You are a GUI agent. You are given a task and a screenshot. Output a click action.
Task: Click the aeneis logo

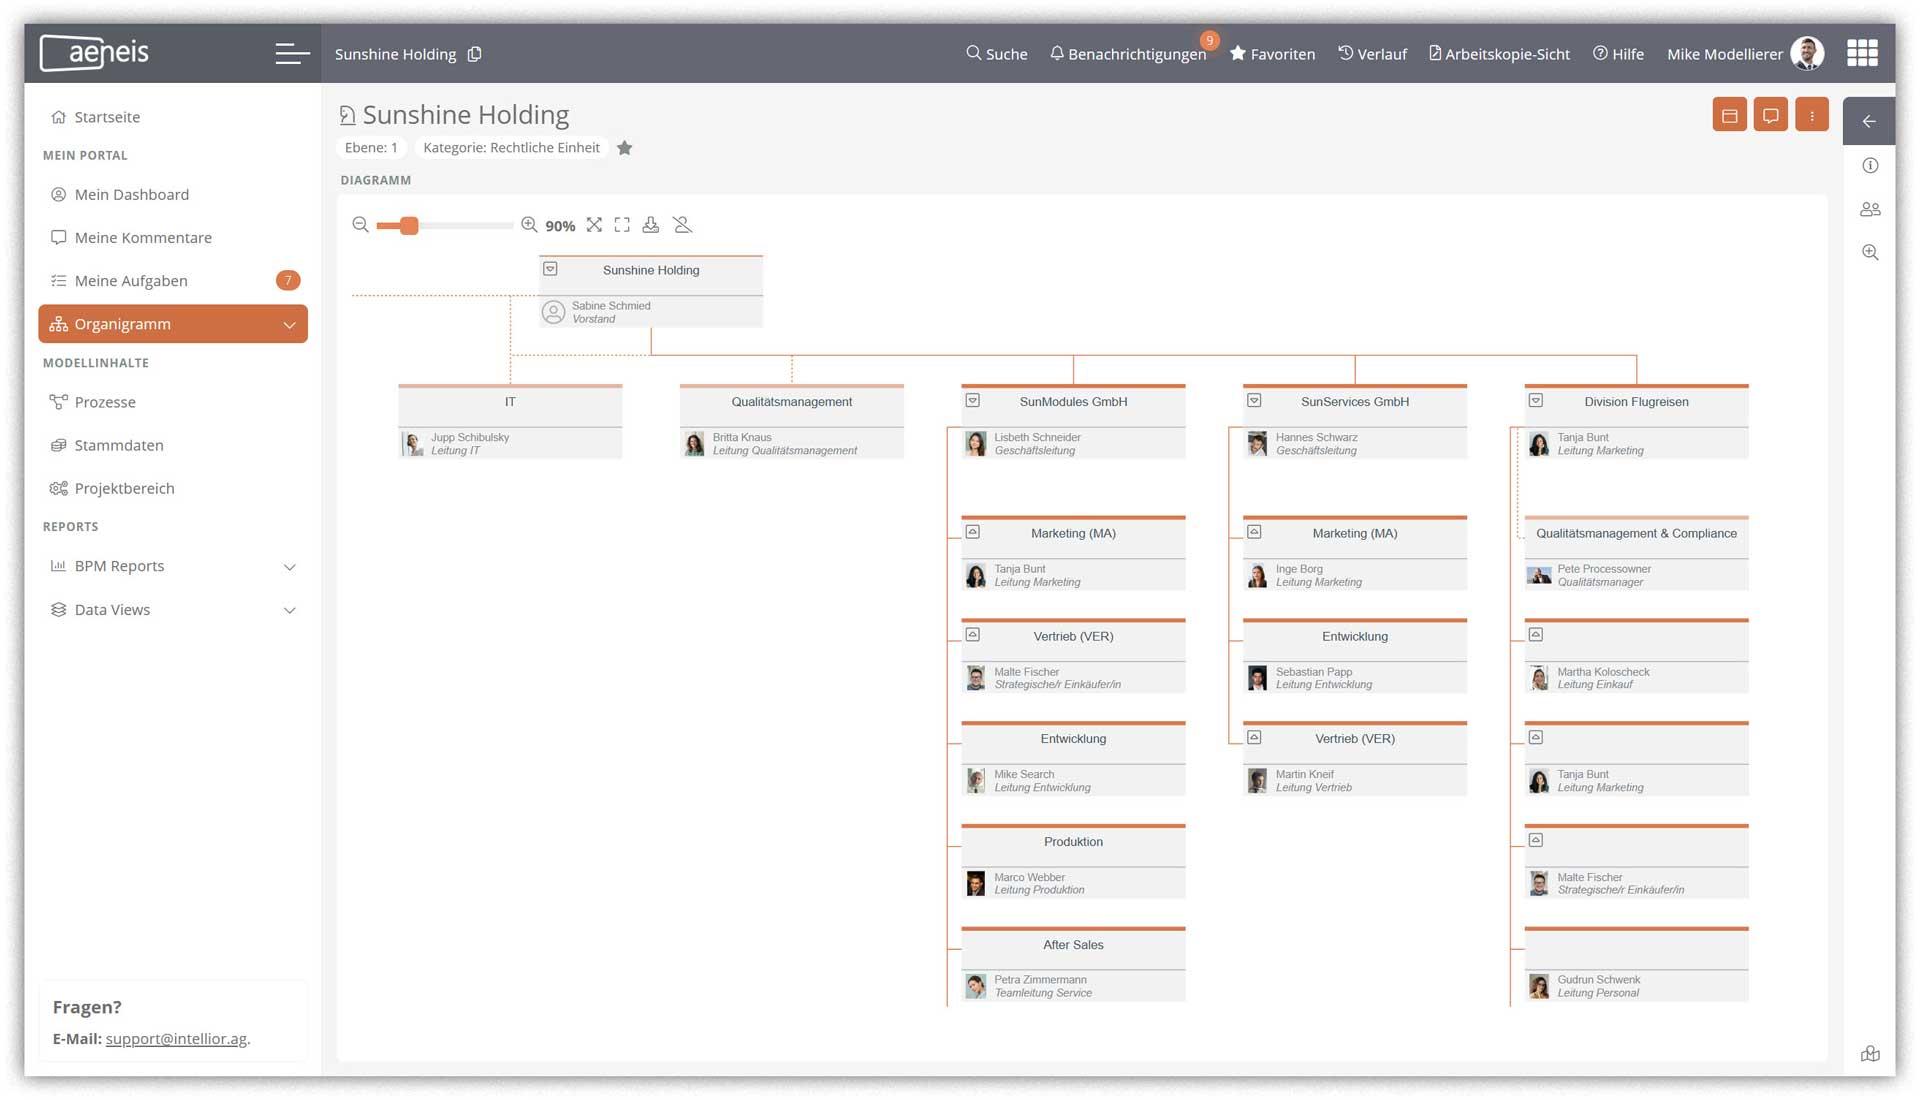(96, 53)
